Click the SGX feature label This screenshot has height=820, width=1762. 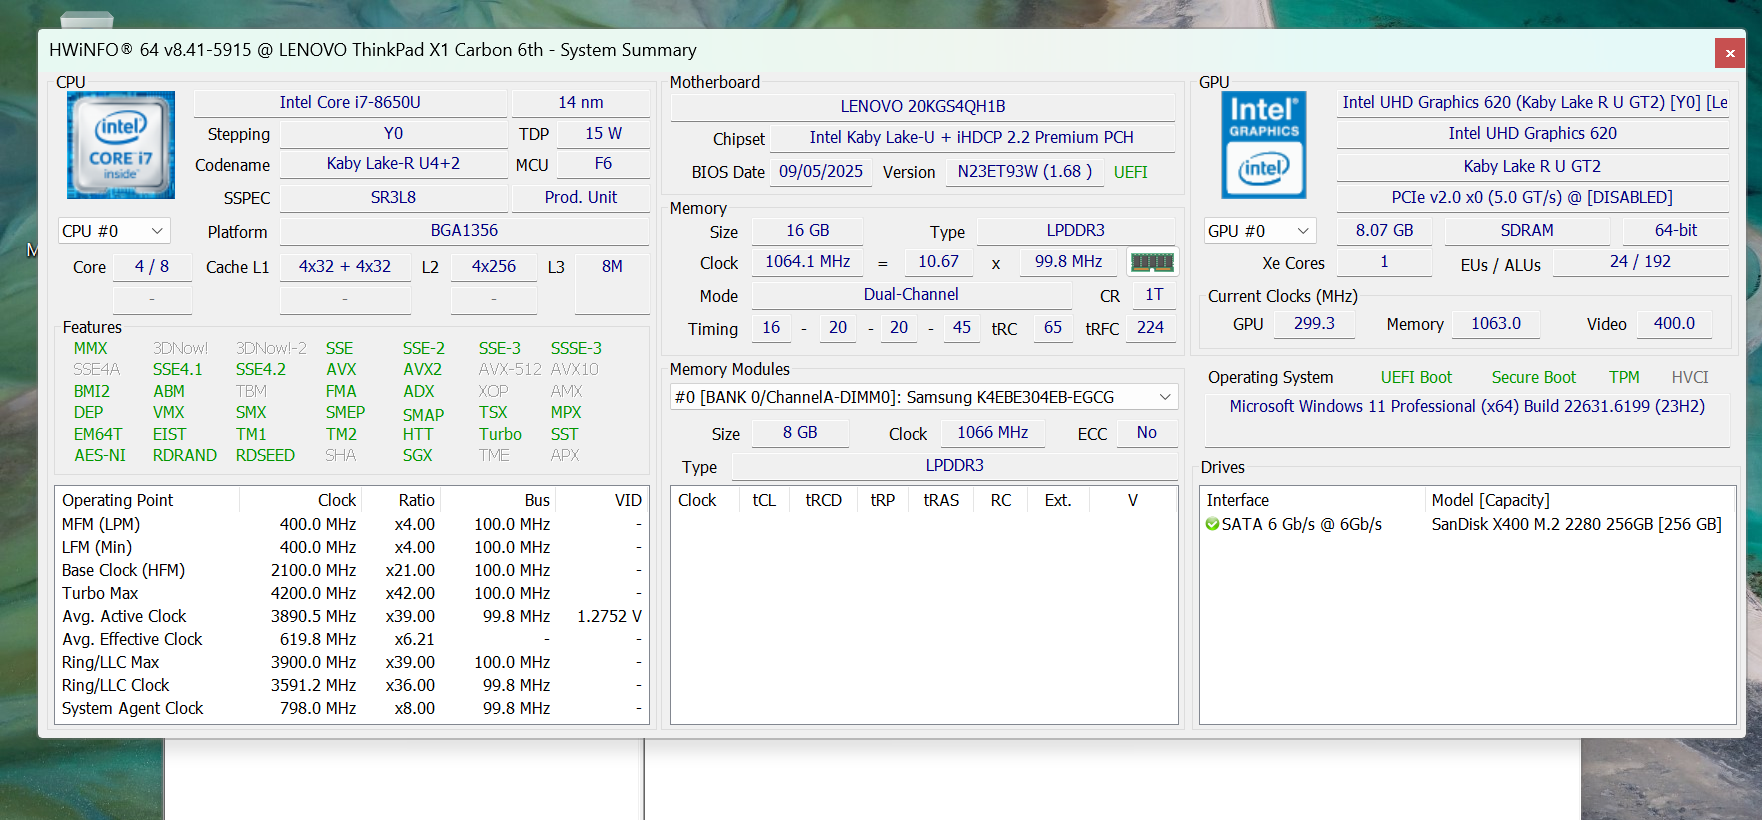pyautogui.click(x=417, y=455)
